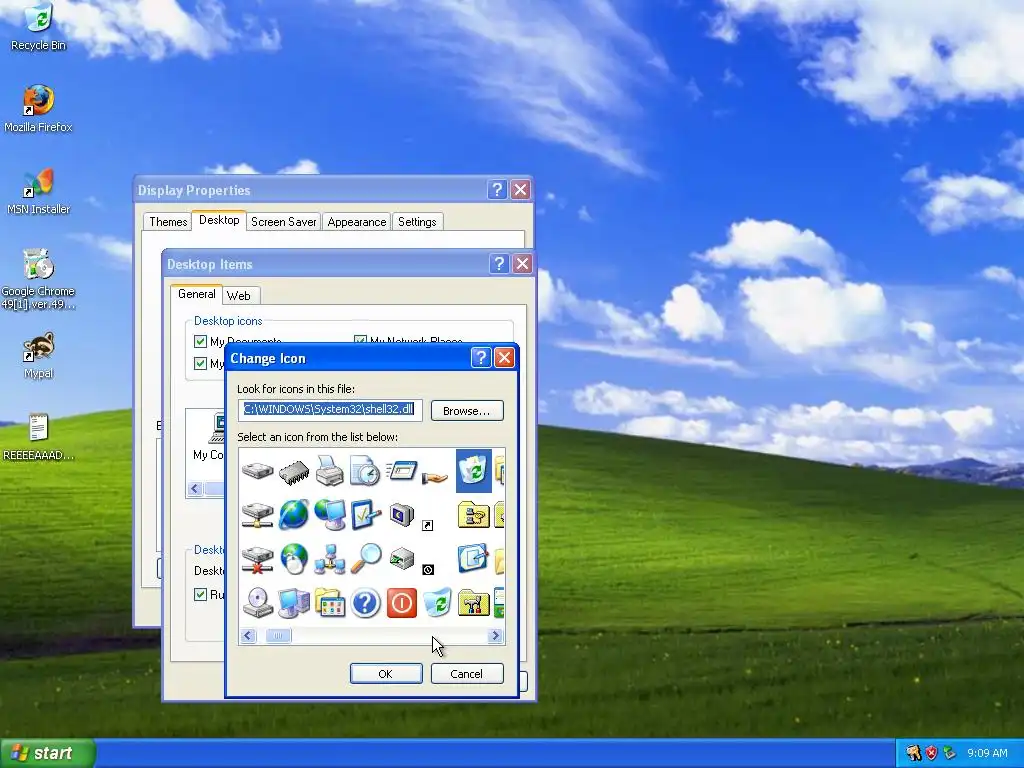Open the Settings tab in Display Properties
Viewport: 1024px width, 768px height.
(x=417, y=222)
